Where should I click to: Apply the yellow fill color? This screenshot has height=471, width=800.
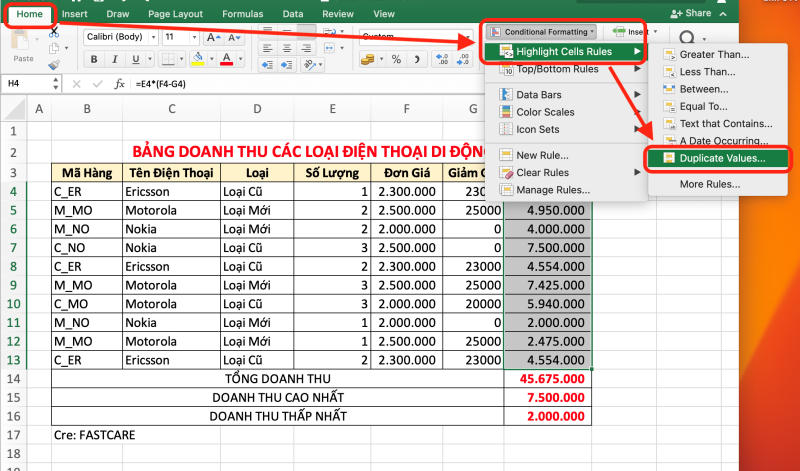198,59
